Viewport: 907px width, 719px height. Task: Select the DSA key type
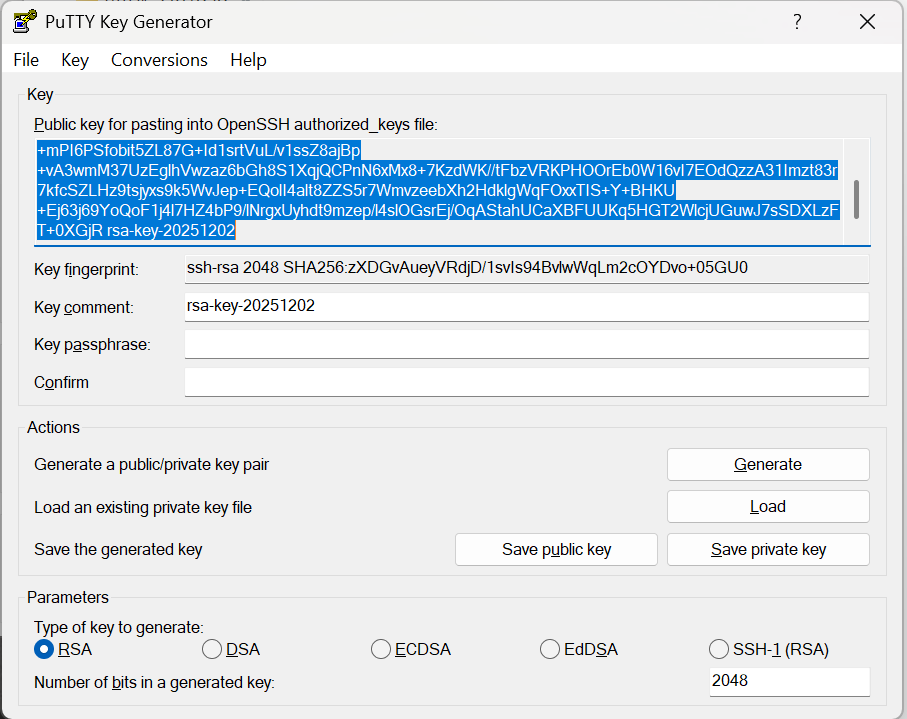pyautogui.click(x=212, y=650)
